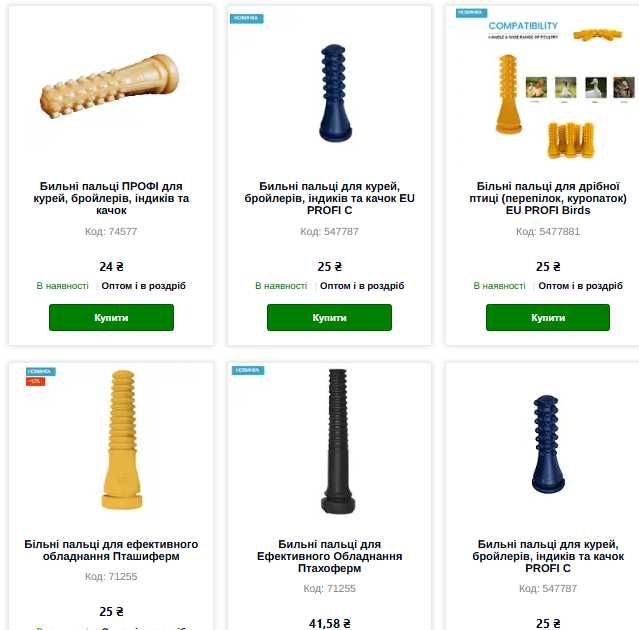Click Купити for the EU PROFI C item
The image size is (639, 630).
(x=329, y=317)
